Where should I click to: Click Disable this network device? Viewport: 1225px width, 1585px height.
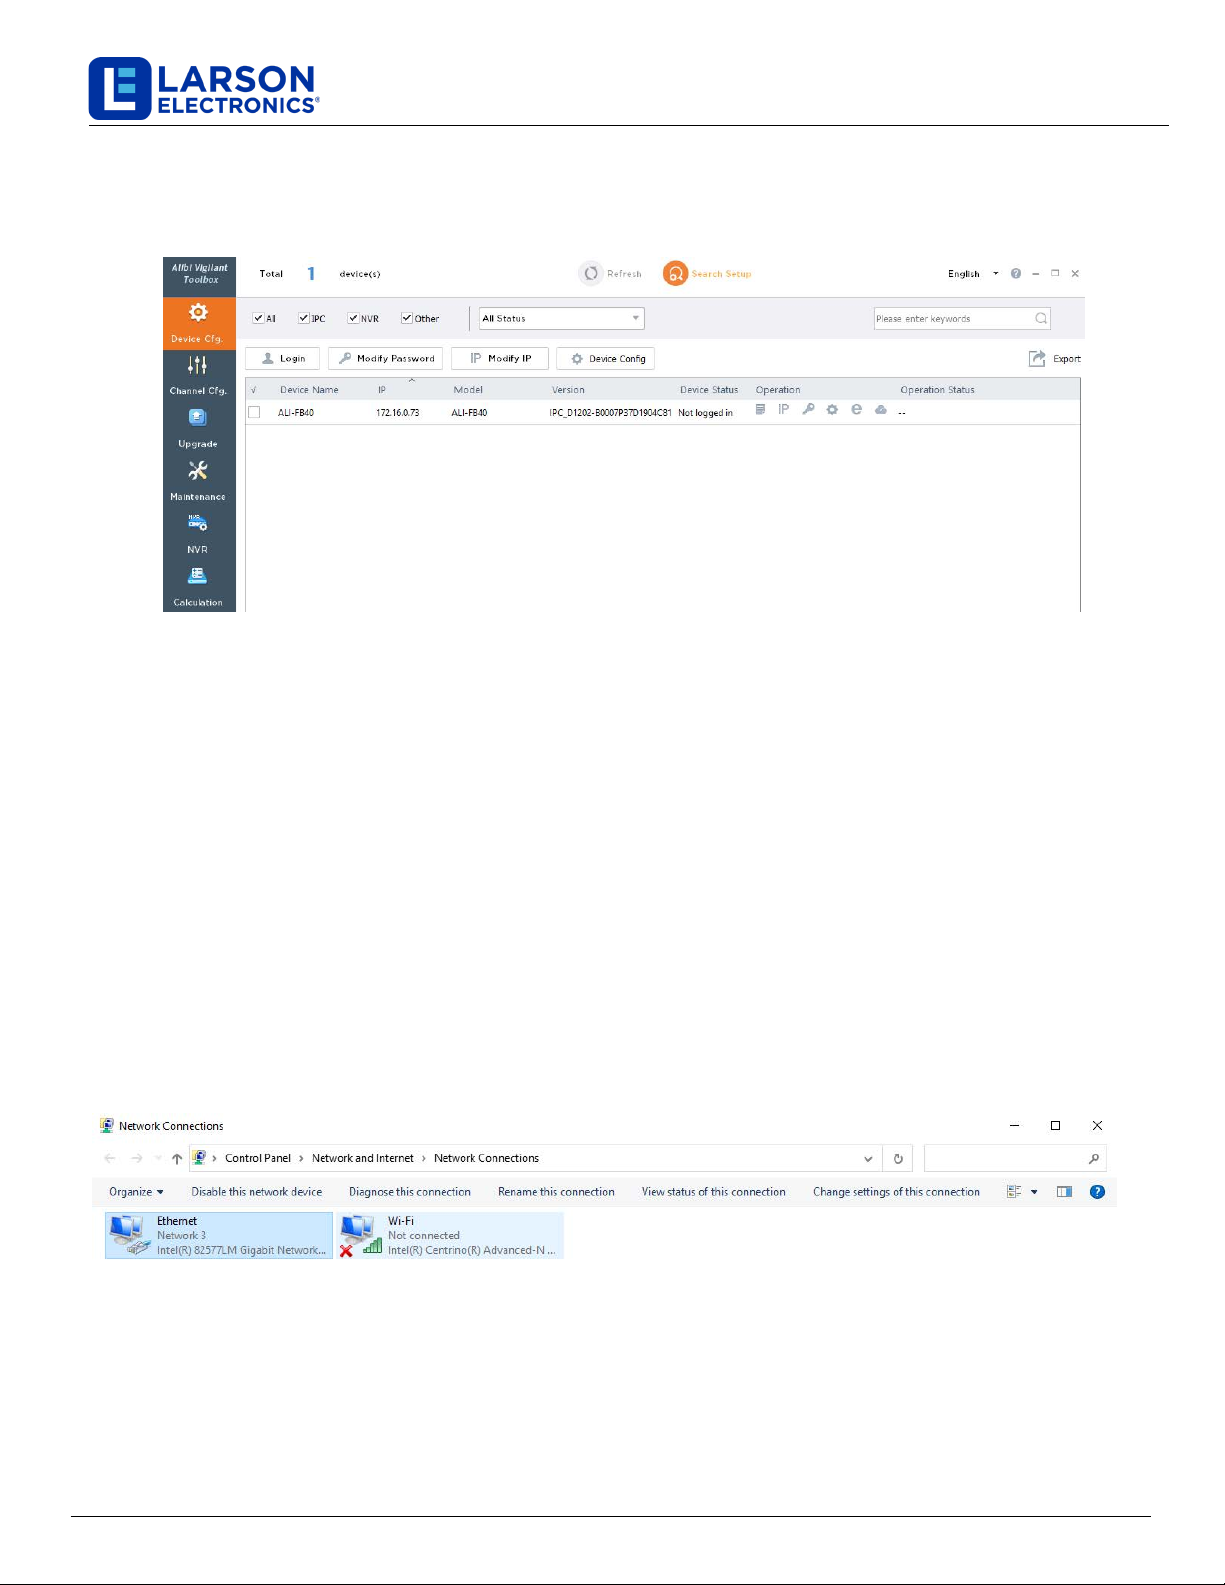(x=257, y=1192)
